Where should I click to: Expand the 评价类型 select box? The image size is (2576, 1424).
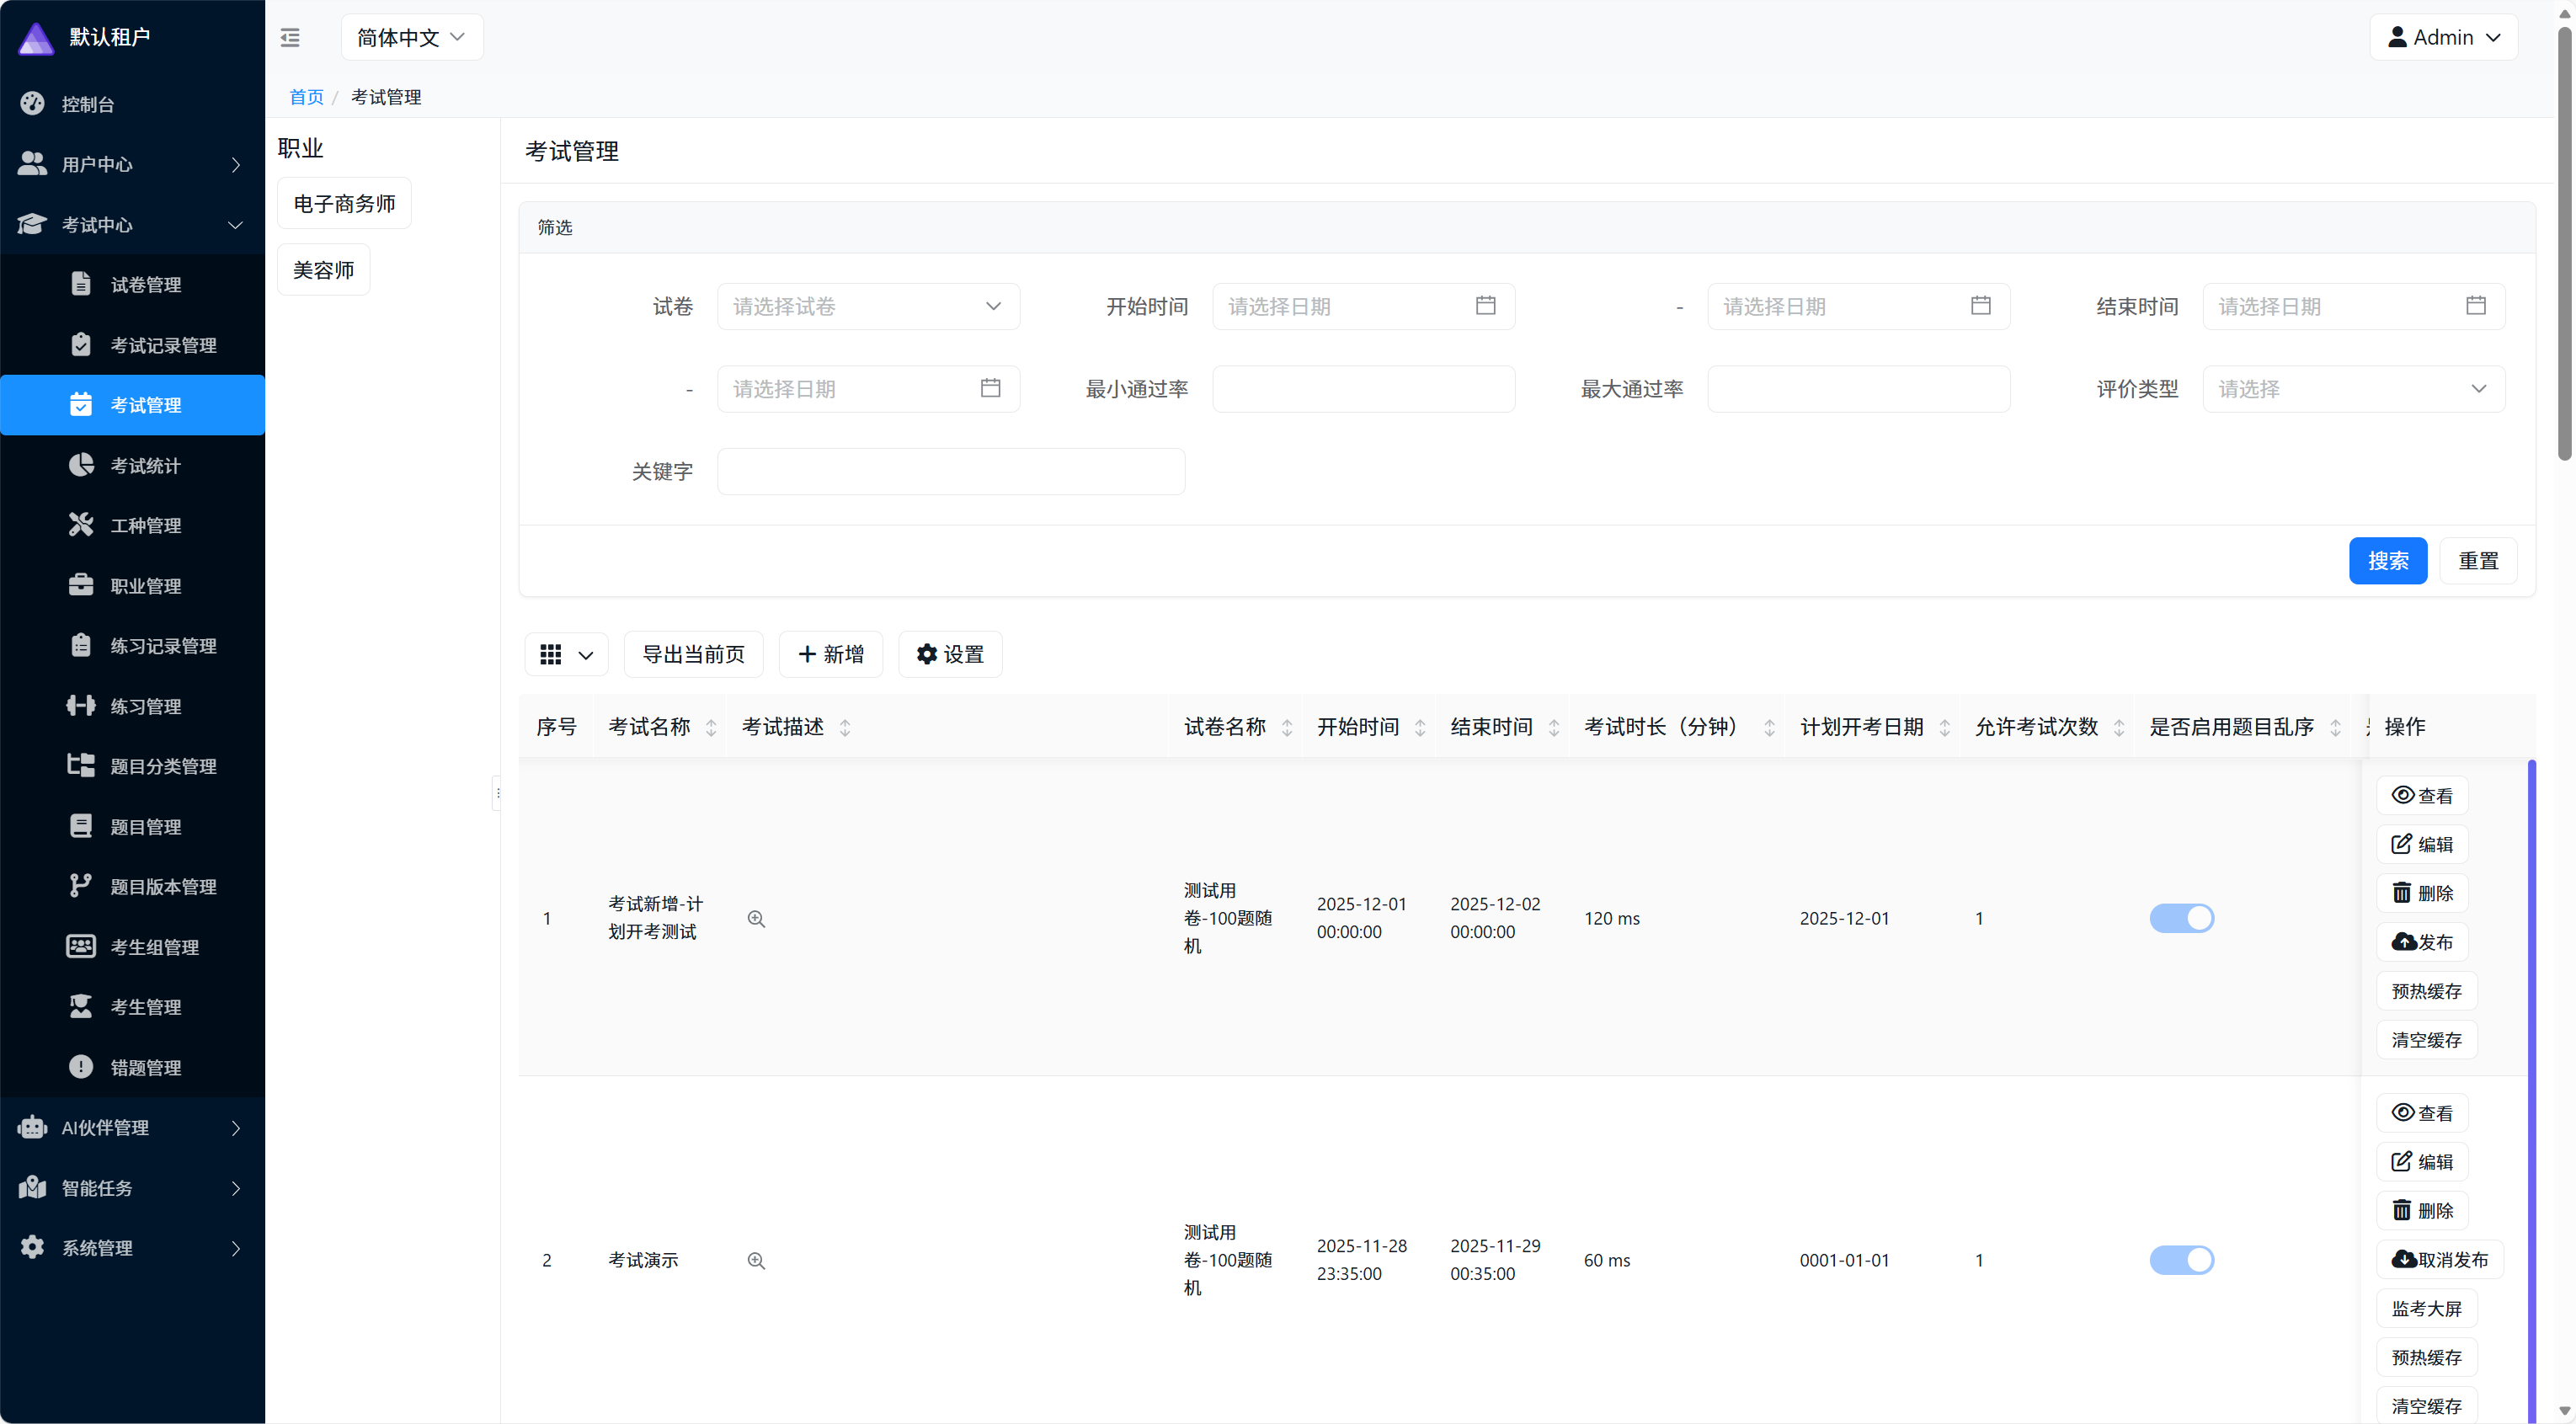pos(2352,389)
